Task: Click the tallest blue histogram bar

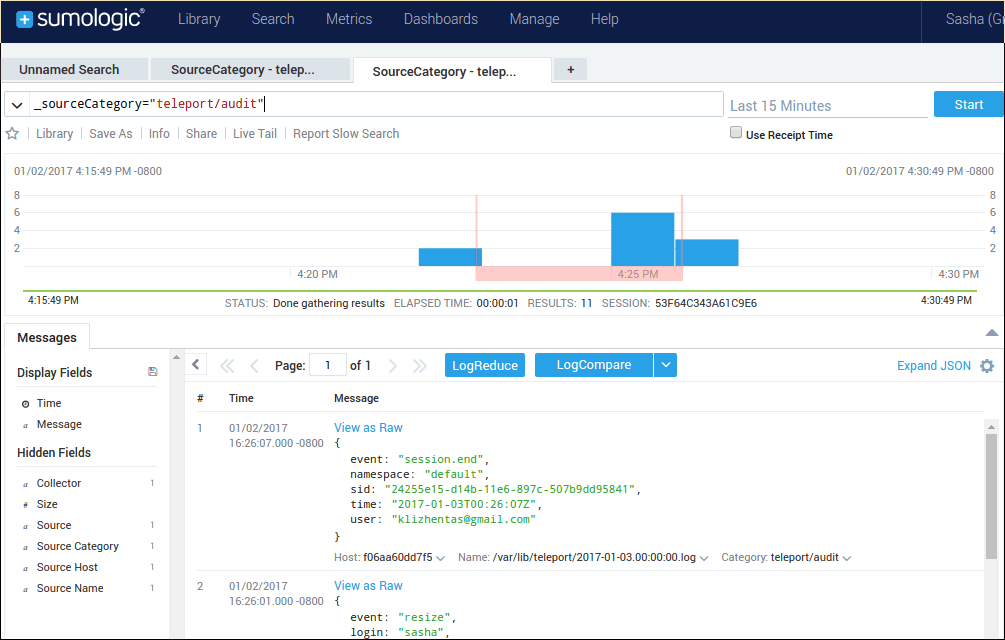Action: [x=642, y=239]
